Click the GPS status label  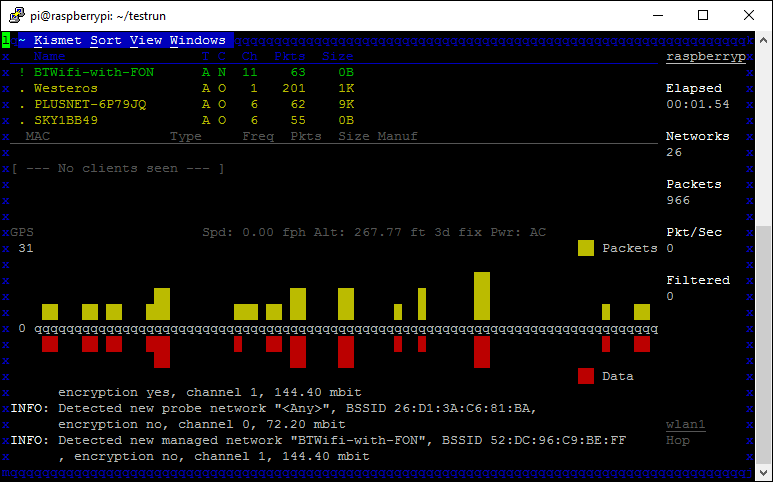[22, 232]
